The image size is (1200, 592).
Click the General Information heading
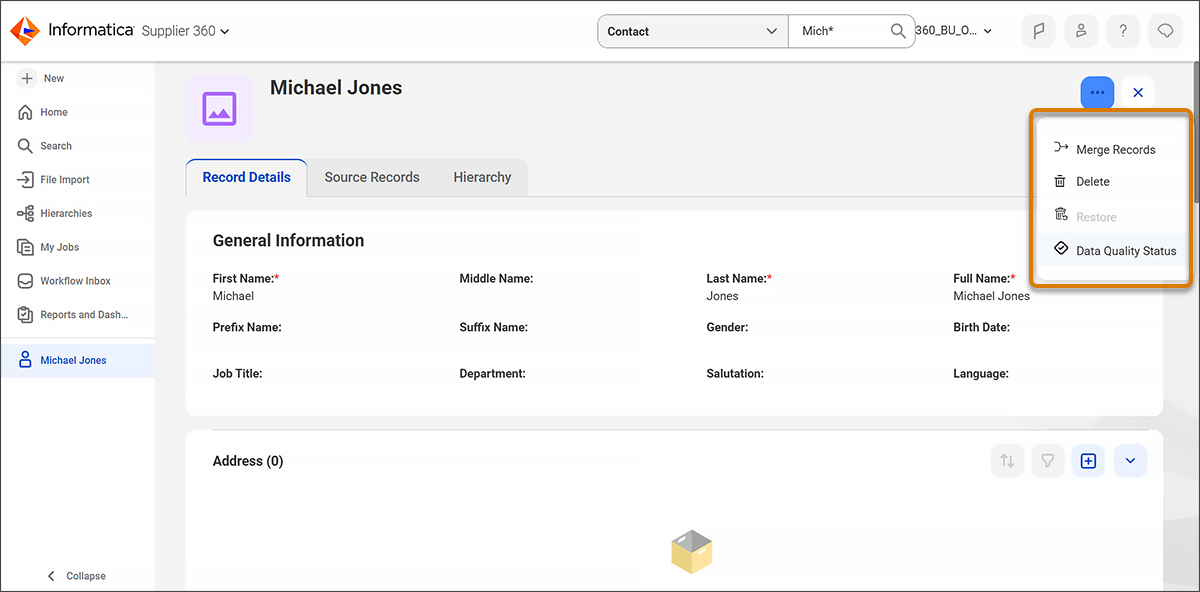pos(288,240)
